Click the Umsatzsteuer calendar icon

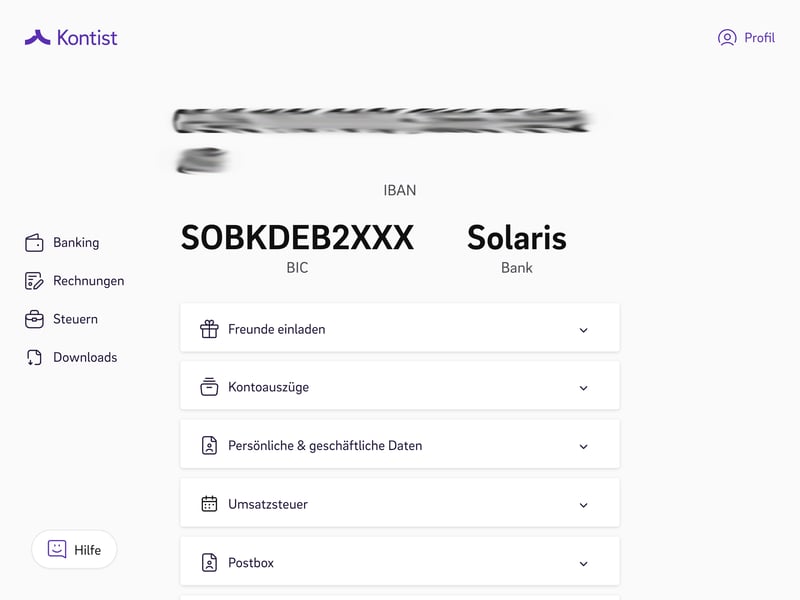209,504
